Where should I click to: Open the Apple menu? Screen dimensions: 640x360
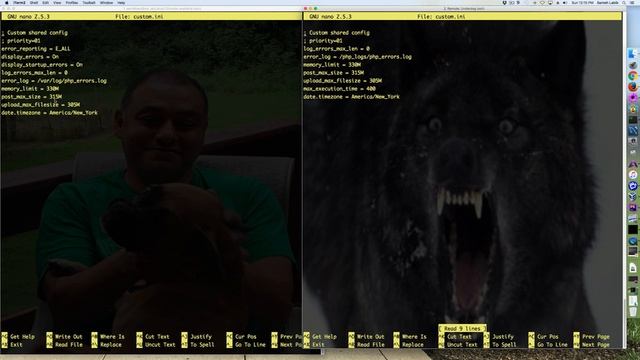[7, 2]
